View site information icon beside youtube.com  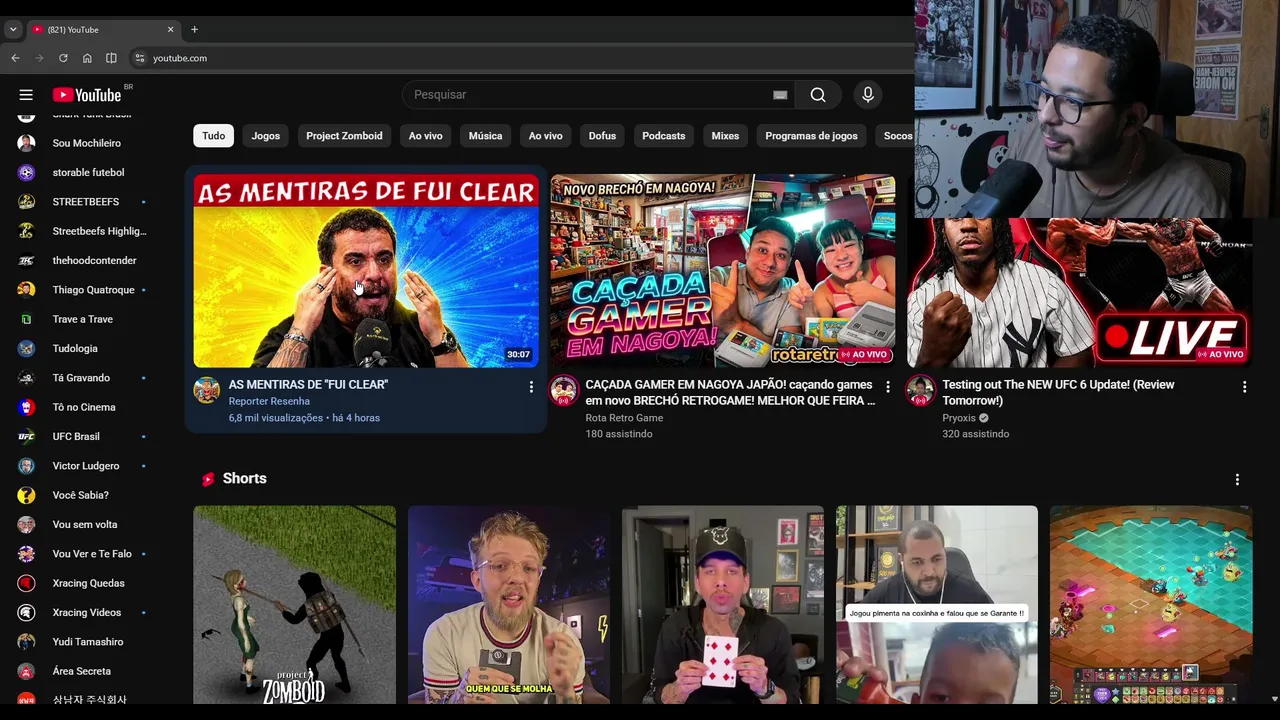click(140, 58)
